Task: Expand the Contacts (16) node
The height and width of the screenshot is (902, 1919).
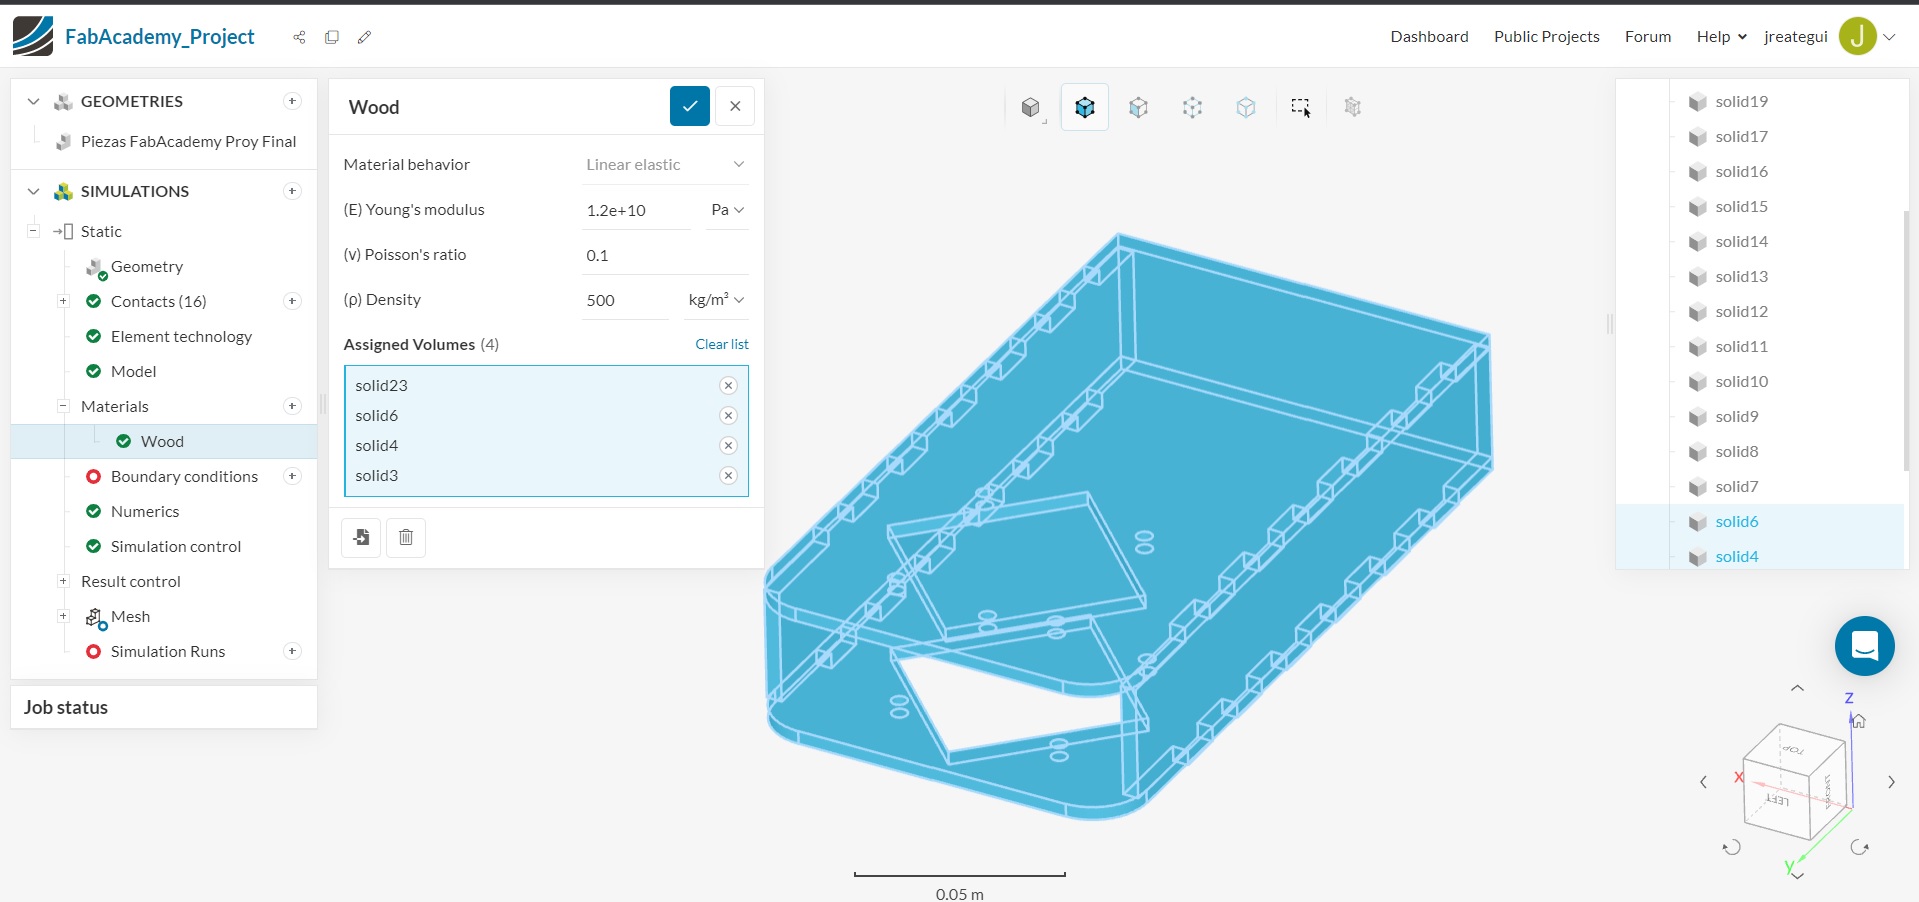Action: coord(63,301)
